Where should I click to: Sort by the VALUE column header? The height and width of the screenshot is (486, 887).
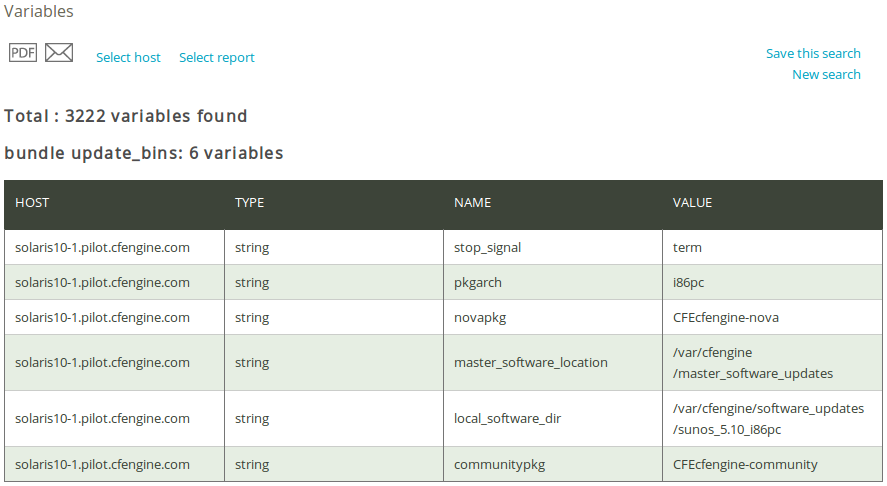click(692, 203)
